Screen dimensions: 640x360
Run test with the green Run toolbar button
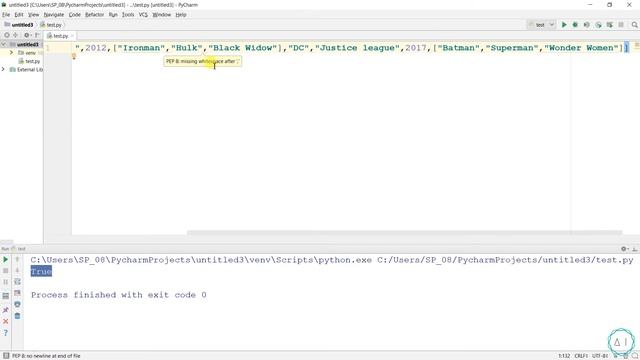[x=564, y=25]
